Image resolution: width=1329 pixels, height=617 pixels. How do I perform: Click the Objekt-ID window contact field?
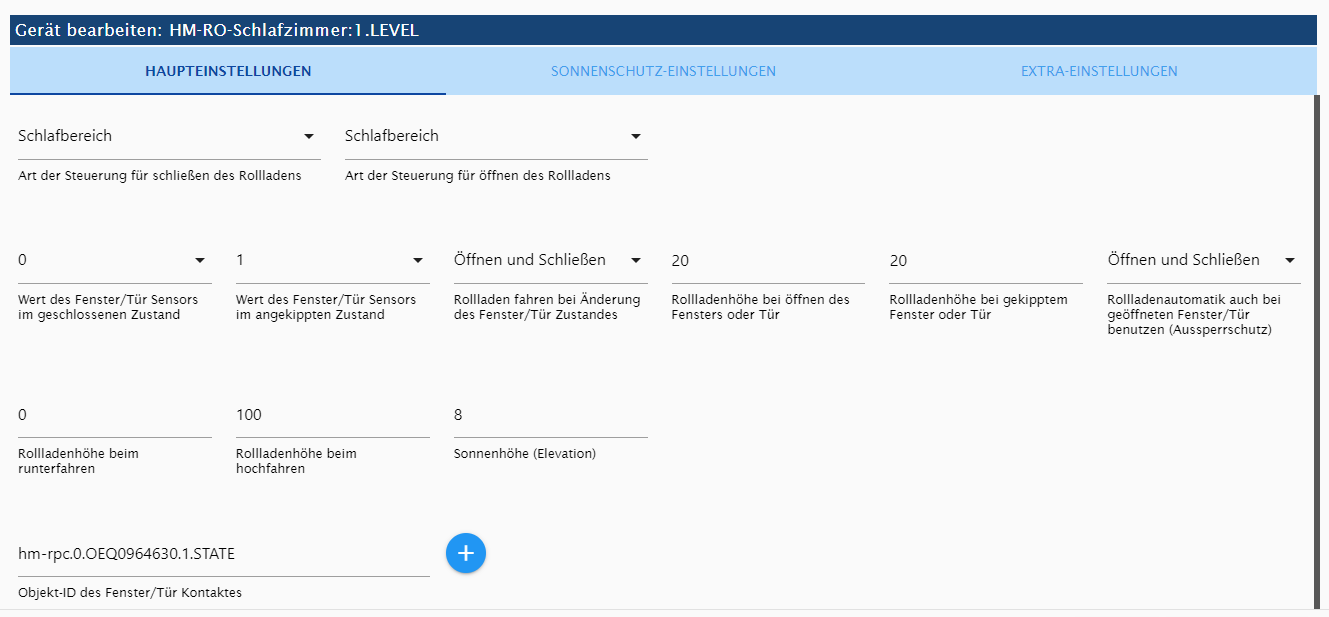(224, 554)
